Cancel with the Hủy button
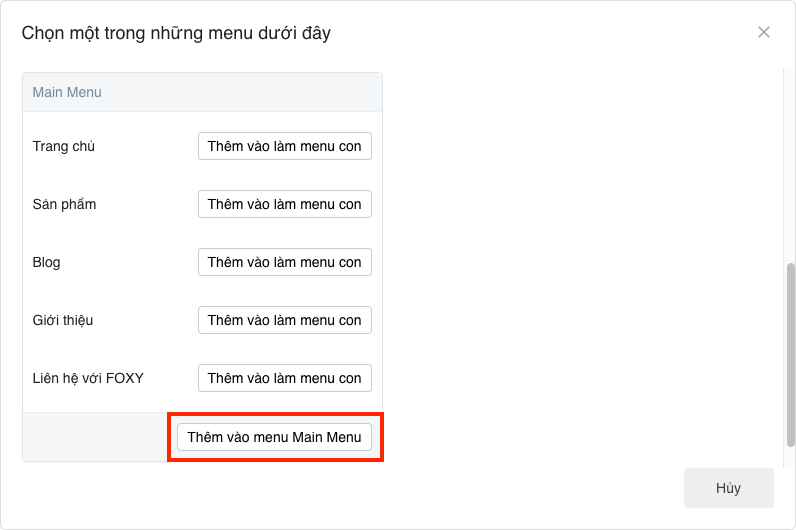Screen dimensions: 796x530 tap(728, 488)
